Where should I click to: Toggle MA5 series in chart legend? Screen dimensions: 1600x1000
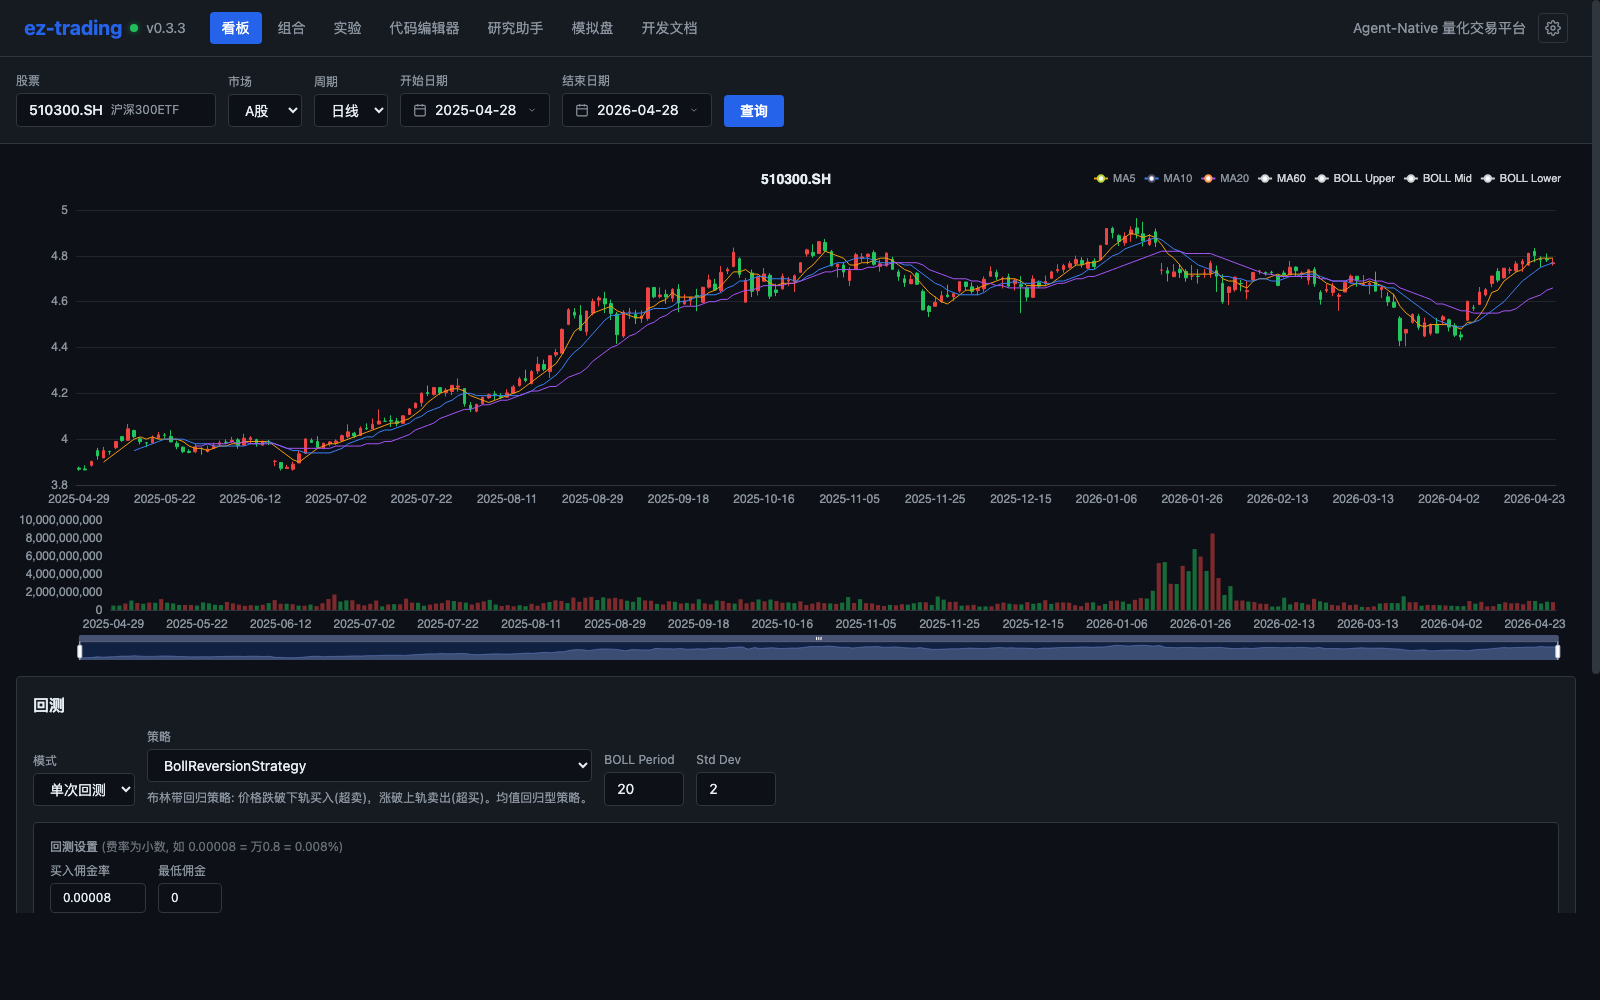pyautogui.click(x=1115, y=178)
